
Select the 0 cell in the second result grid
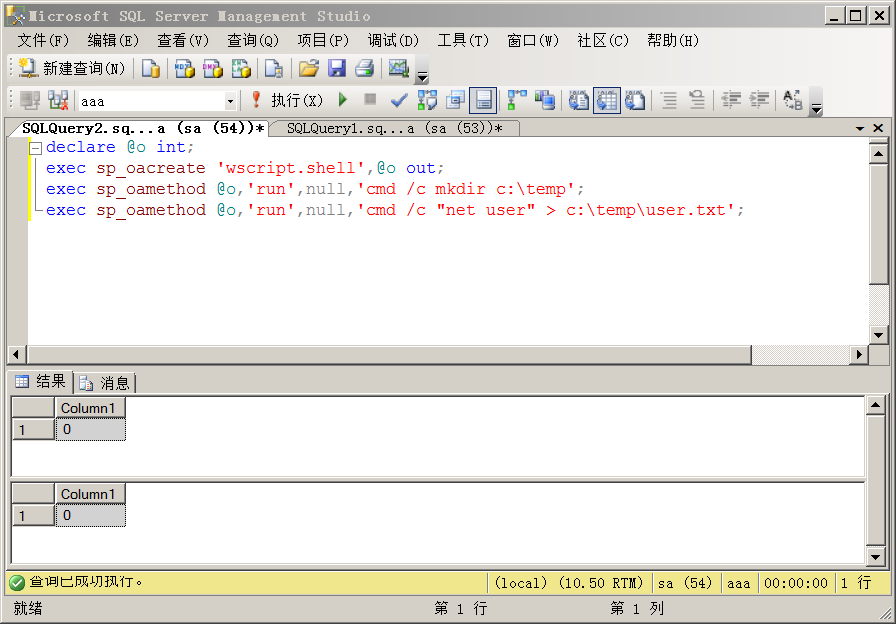pyautogui.click(x=90, y=515)
